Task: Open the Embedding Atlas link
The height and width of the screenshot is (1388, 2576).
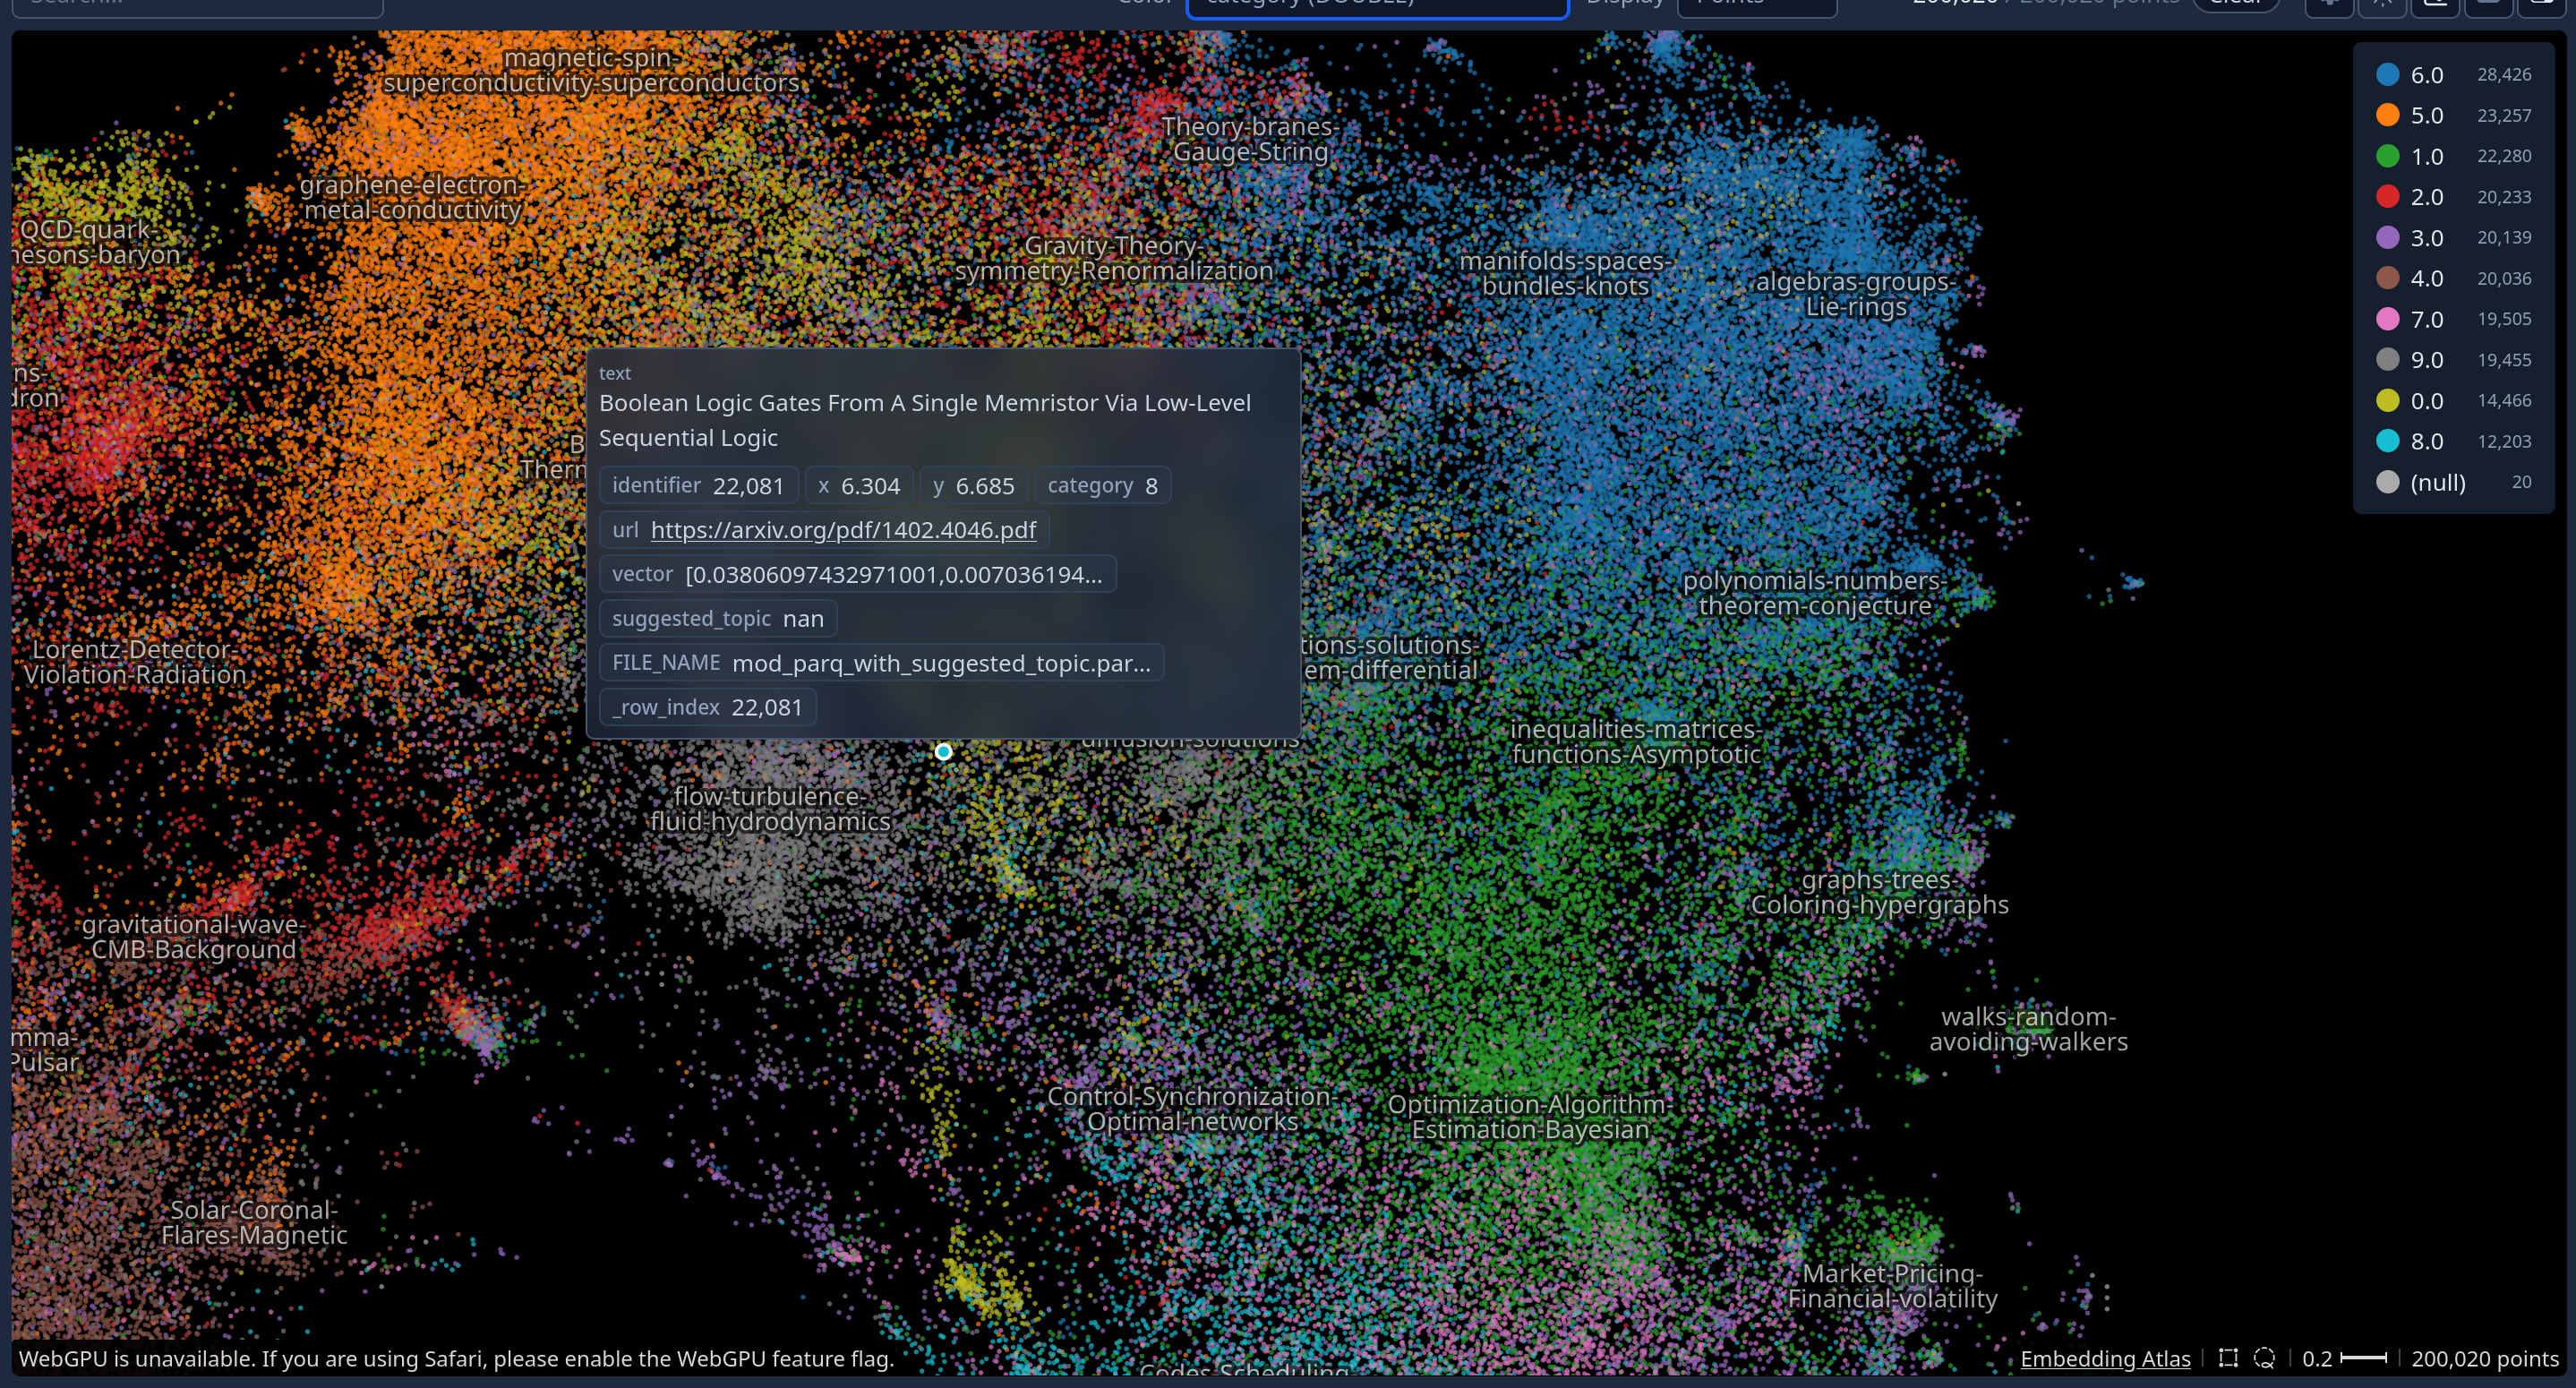Action: 2104,1358
